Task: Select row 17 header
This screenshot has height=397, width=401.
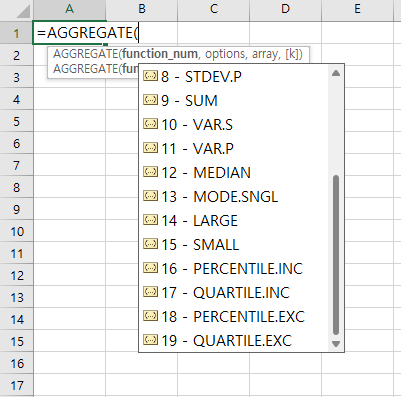Action: 16,386
